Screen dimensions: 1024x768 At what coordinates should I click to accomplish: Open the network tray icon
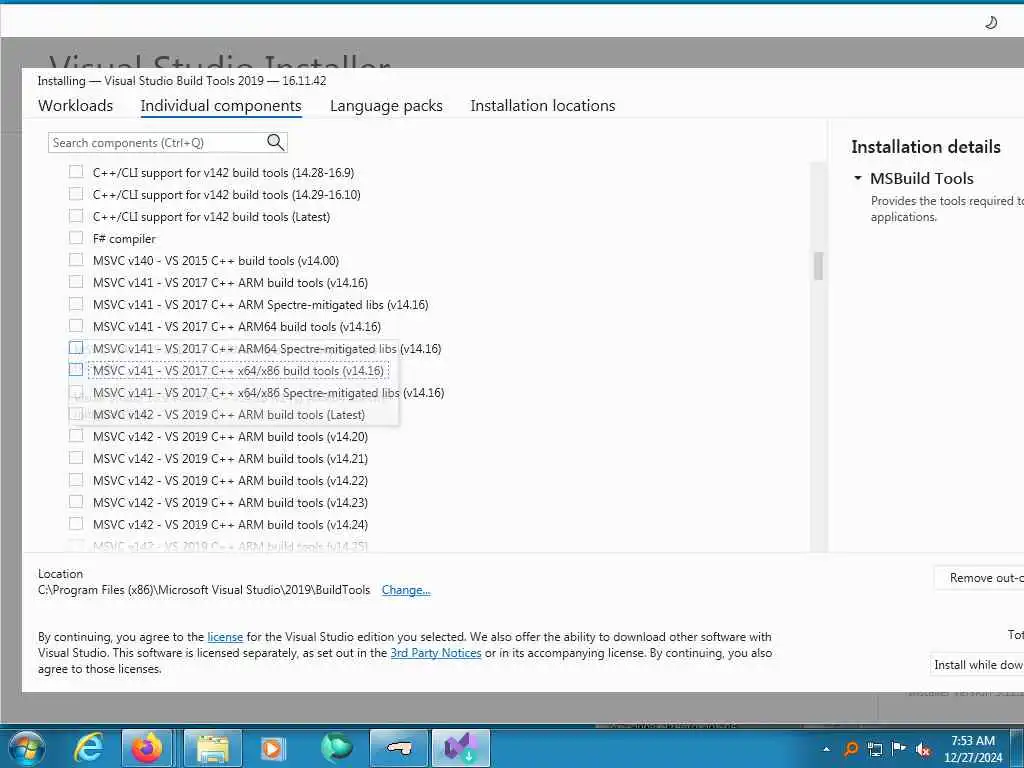pyautogui.click(x=875, y=749)
